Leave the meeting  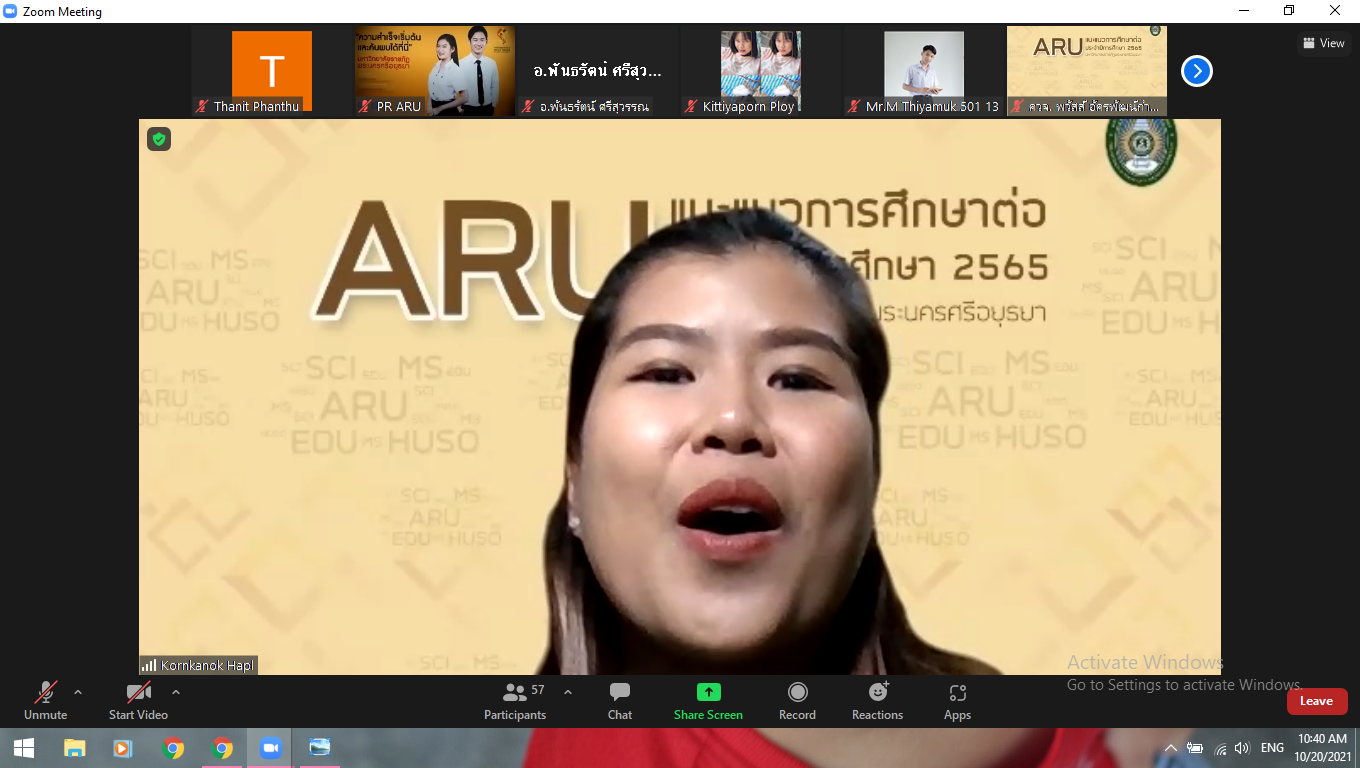coord(1316,701)
